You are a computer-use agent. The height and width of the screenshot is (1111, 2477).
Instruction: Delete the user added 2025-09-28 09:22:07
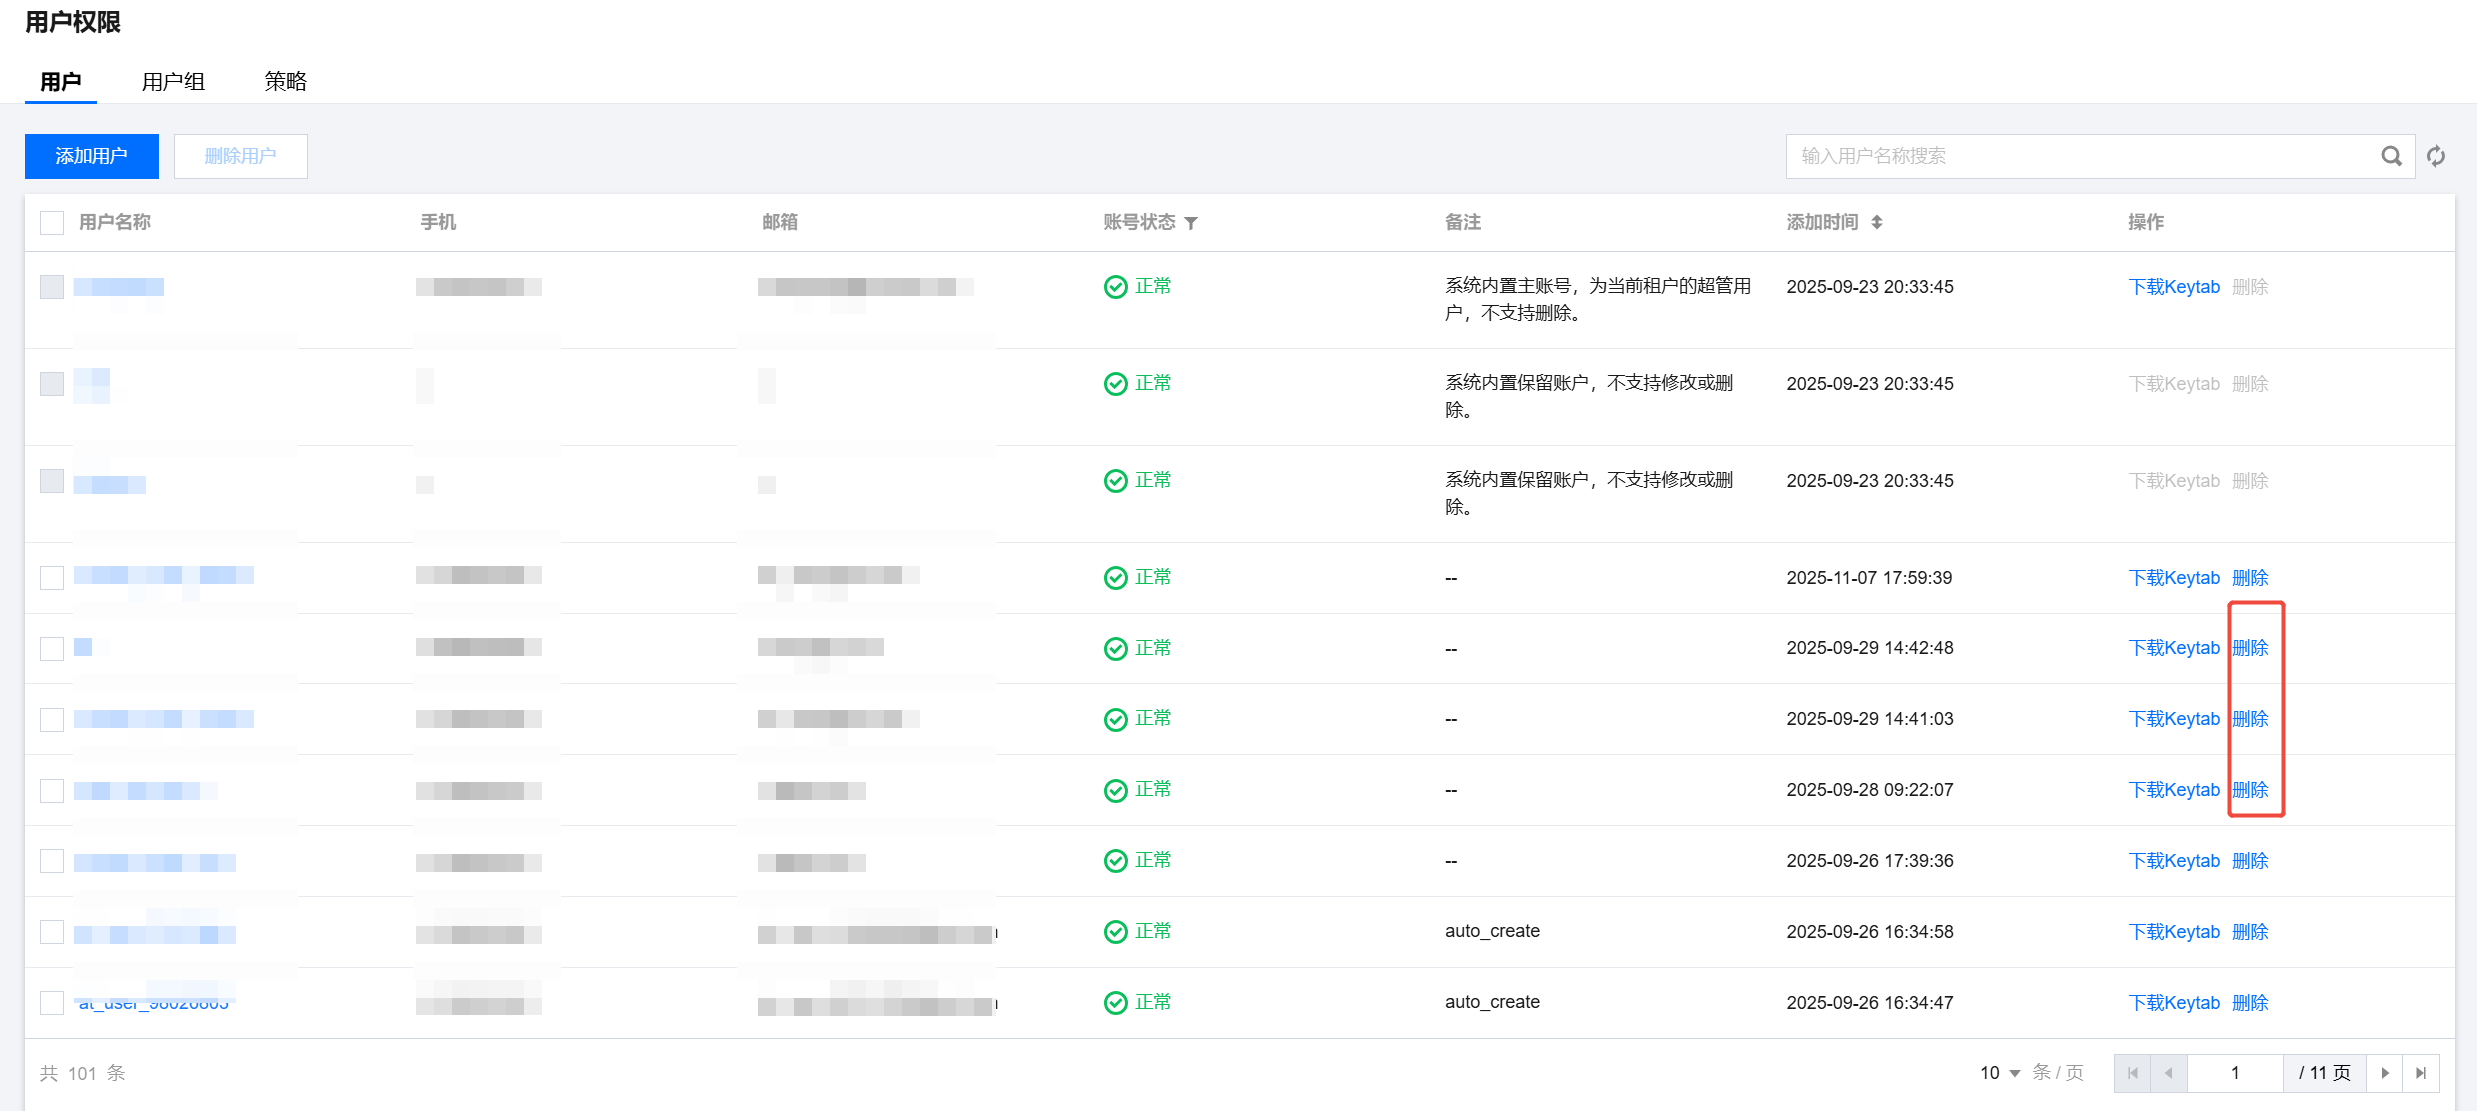(2250, 790)
